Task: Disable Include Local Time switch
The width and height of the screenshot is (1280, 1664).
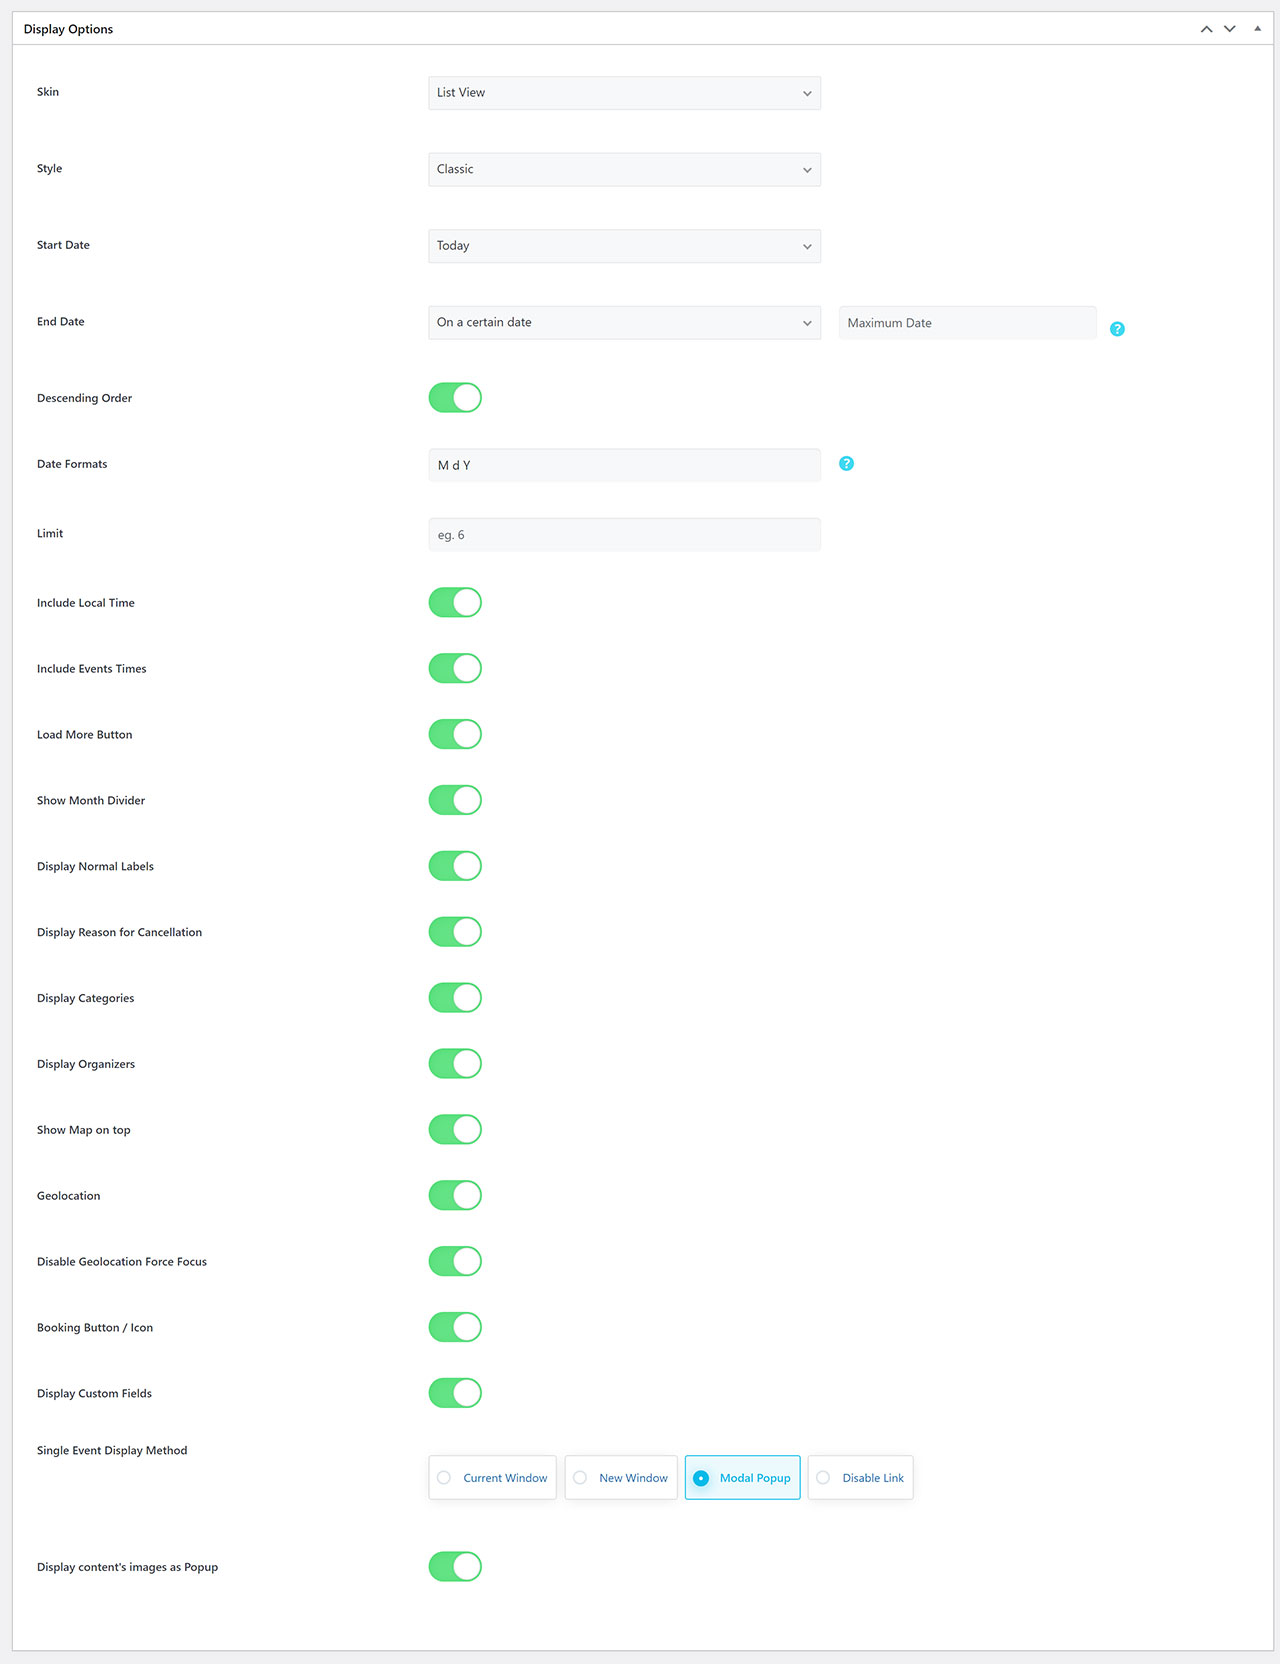Action: (455, 603)
